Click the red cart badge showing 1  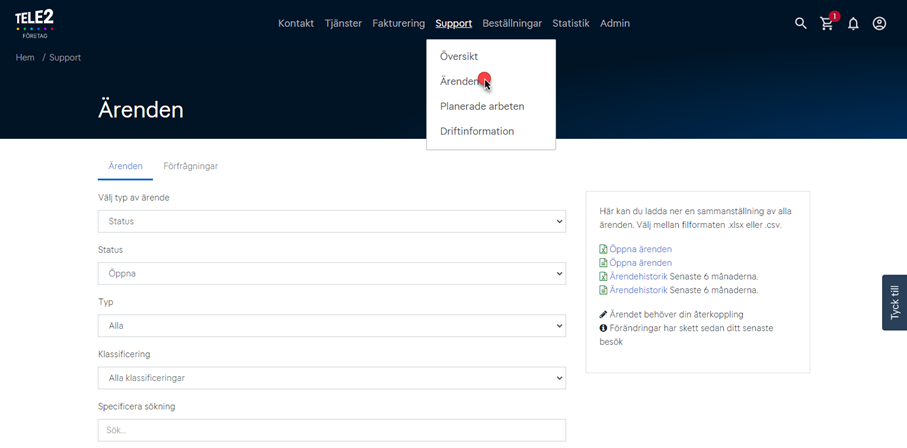[x=834, y=16]
